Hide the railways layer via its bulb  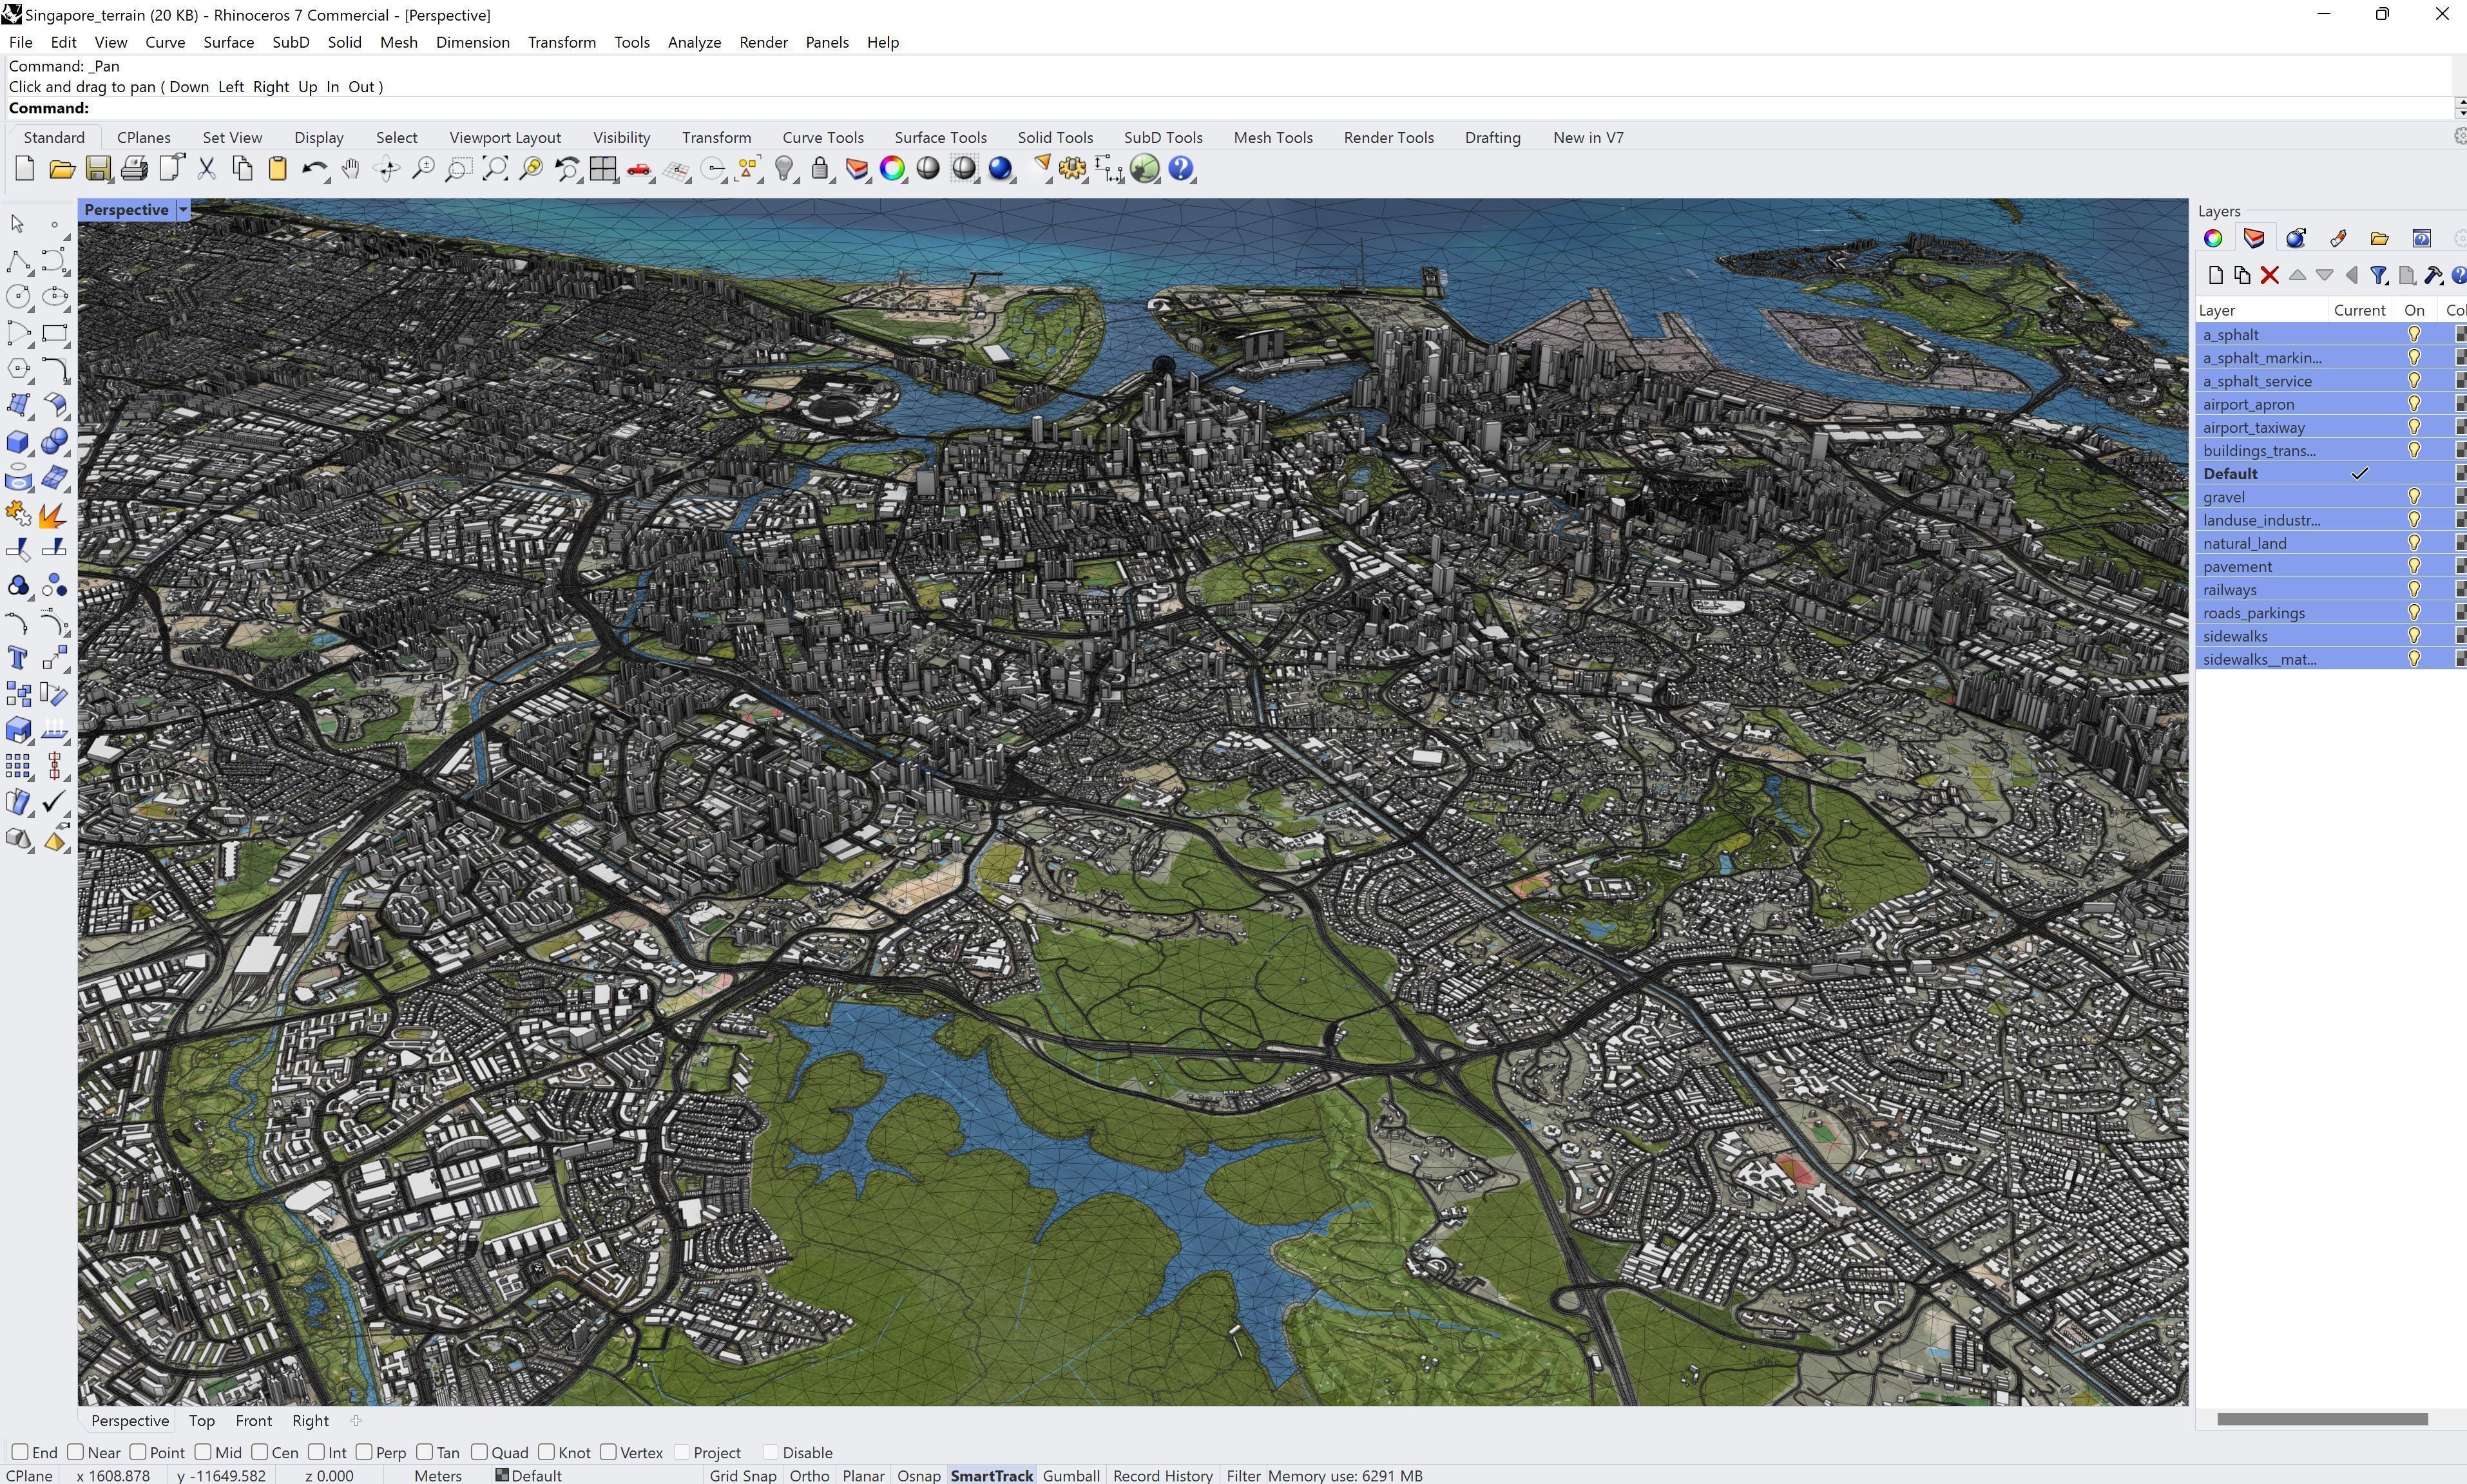[x=2414, y=589]
